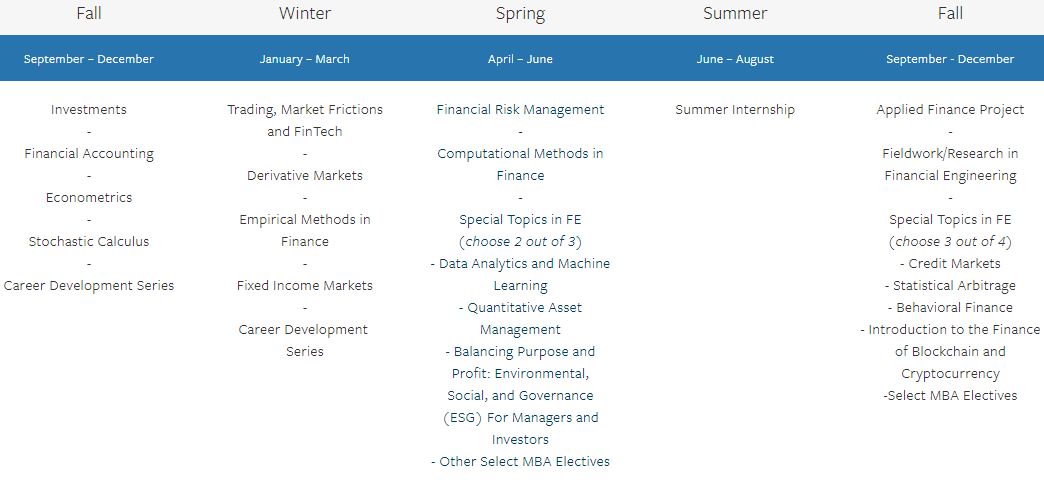1044x487 pixels.
Task: Open the Econometrics course
Action: click(x=89, y=197)
